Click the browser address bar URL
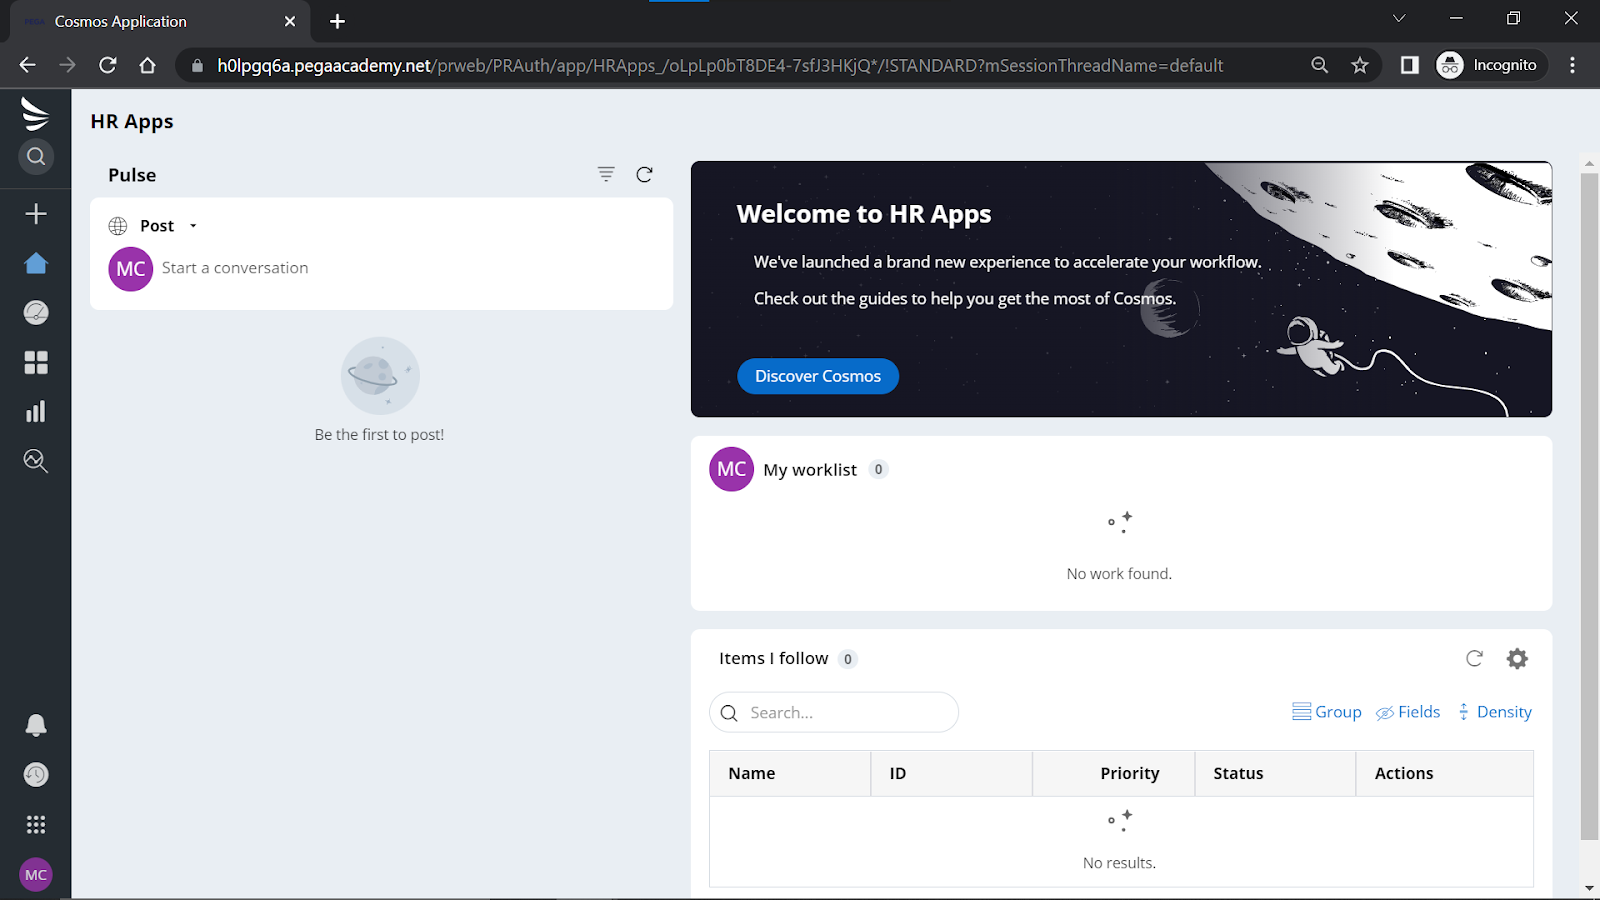This screenshot has height=900, width=1600. pyautogui.click(x=720, y=65)
